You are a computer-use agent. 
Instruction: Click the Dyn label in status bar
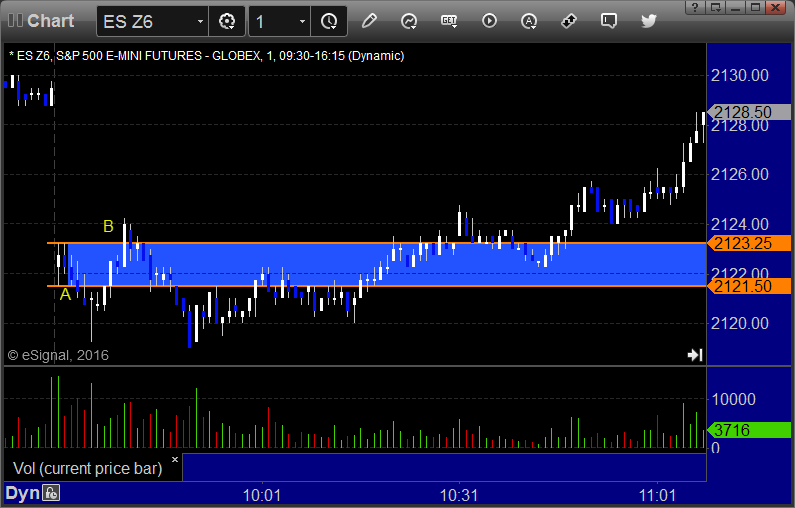[22, 493]
